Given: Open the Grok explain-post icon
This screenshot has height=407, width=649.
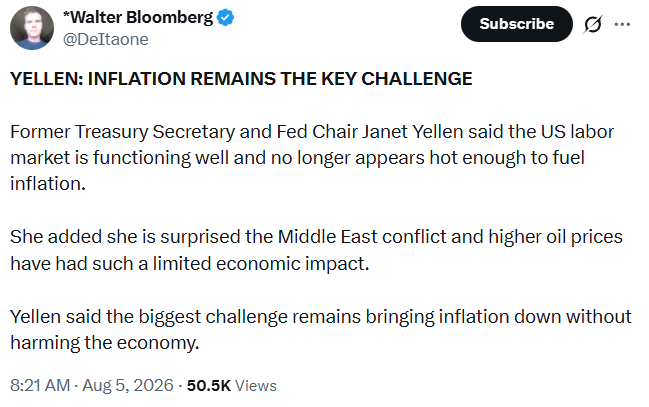Looking at the screenshot, I should (593, 24).
